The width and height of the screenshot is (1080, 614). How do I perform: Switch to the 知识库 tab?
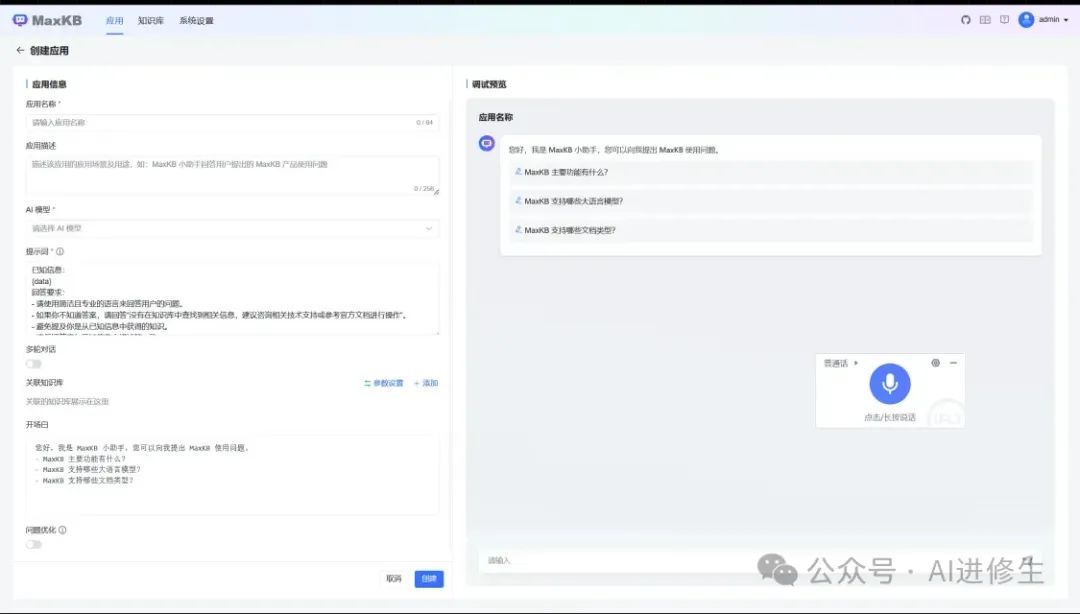tap(151, 21)
